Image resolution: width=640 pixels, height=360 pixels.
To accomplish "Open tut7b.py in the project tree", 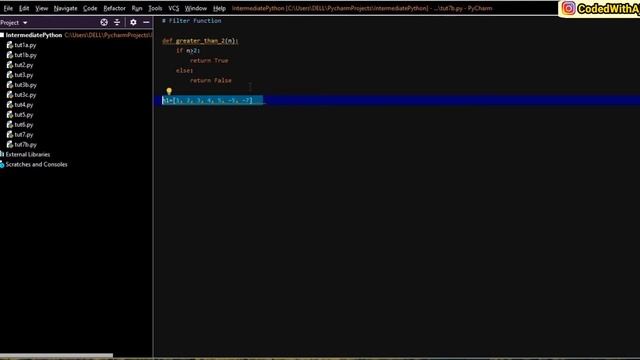I will pos(25,144).
